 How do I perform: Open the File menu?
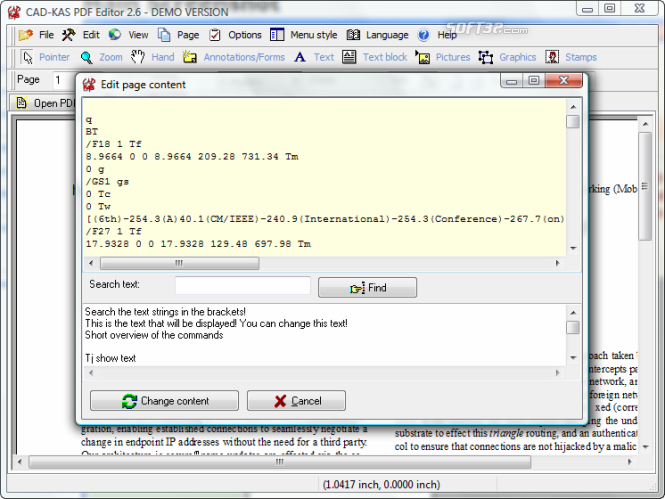(46, 35)
